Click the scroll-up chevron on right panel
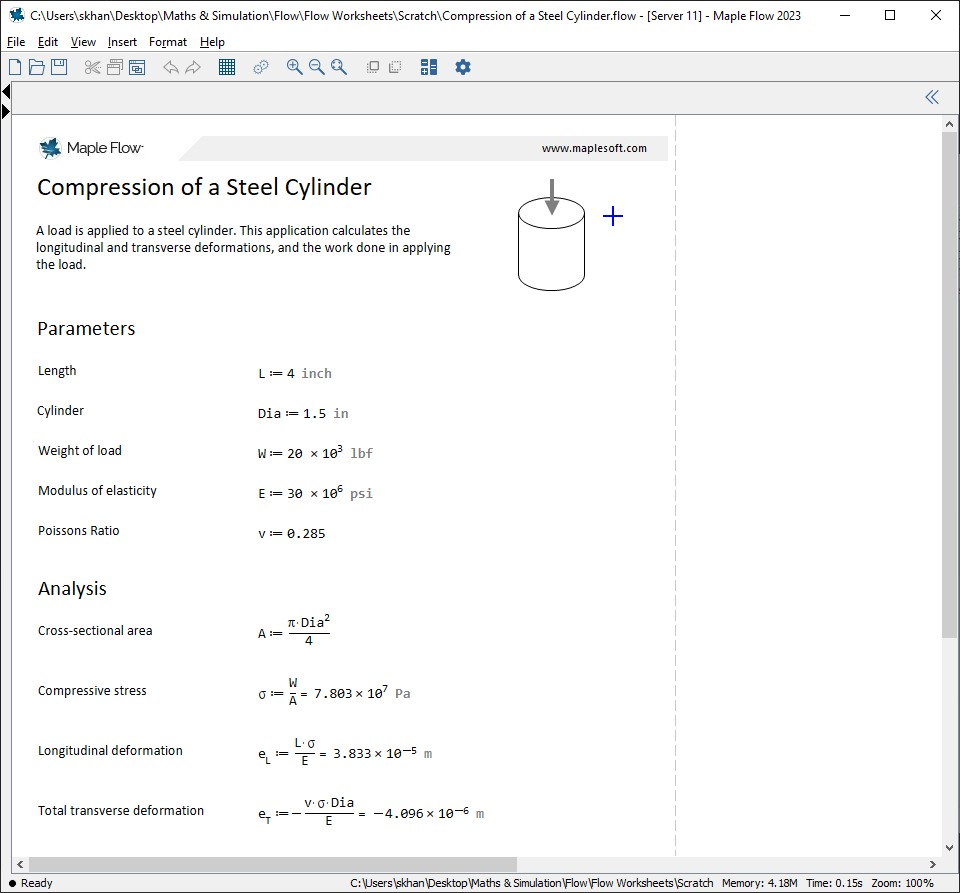This screenshot has width=960, height=893. (949, 123)
